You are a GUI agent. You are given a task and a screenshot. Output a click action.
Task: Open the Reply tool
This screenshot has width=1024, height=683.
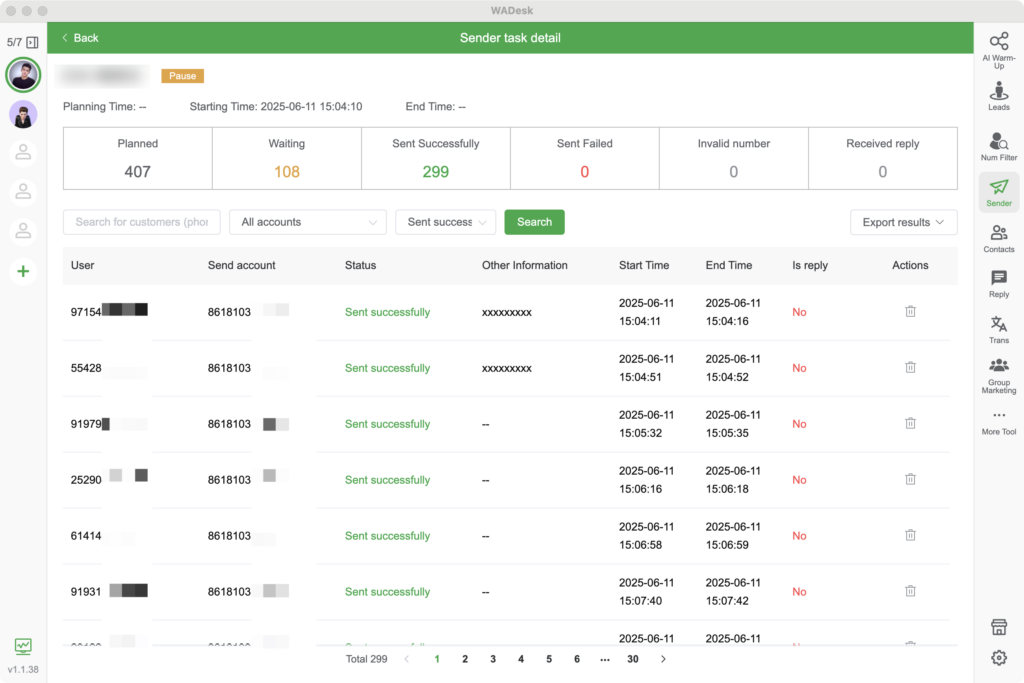999,284
